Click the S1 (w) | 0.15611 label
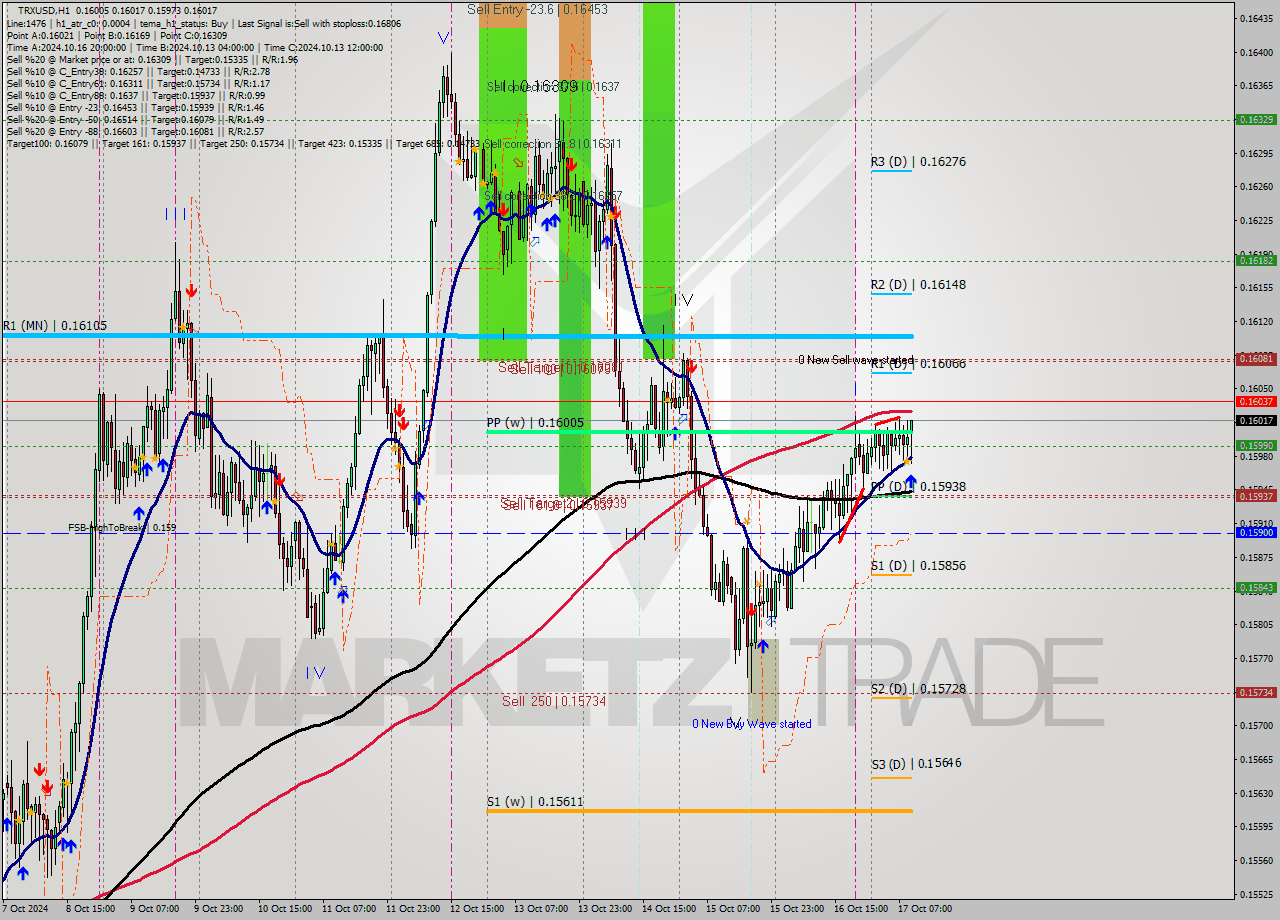 (535, 802)
